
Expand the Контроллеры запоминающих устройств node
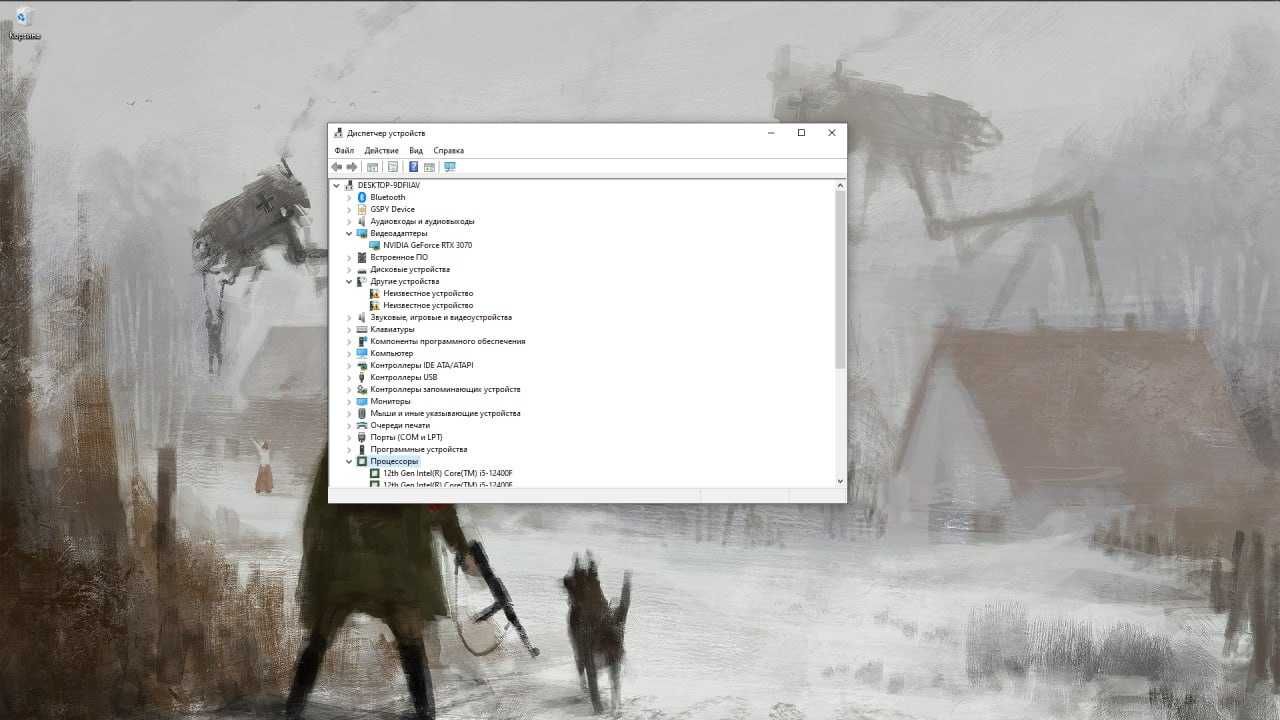point(349,389)
